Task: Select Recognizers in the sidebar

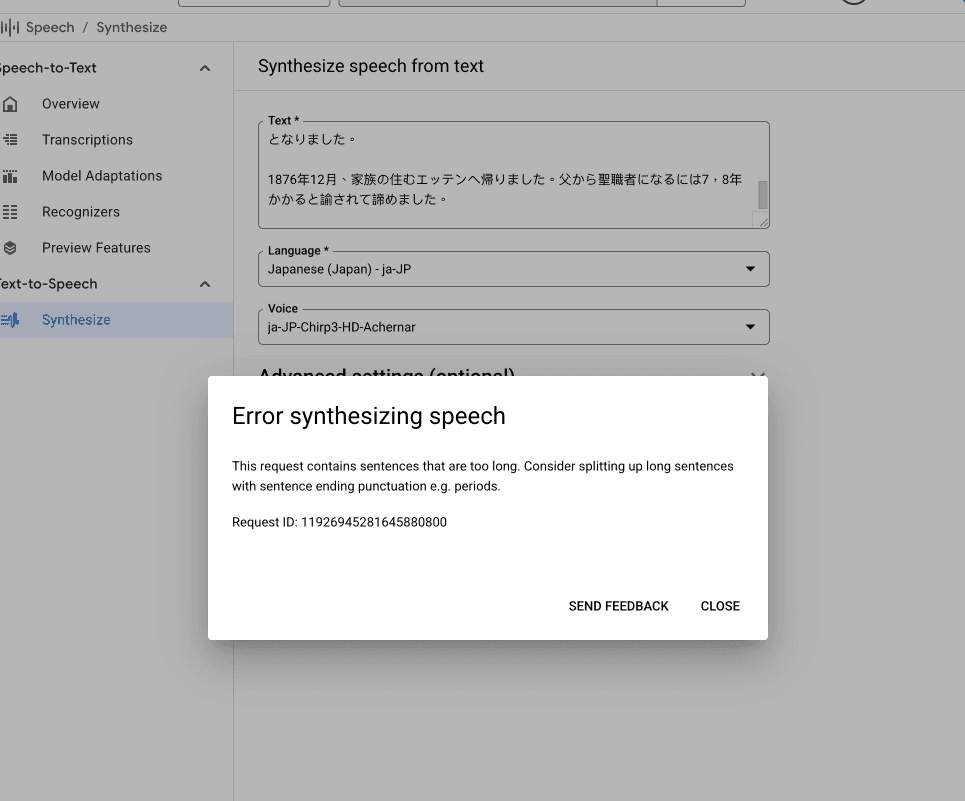Action: pos(81,212)
